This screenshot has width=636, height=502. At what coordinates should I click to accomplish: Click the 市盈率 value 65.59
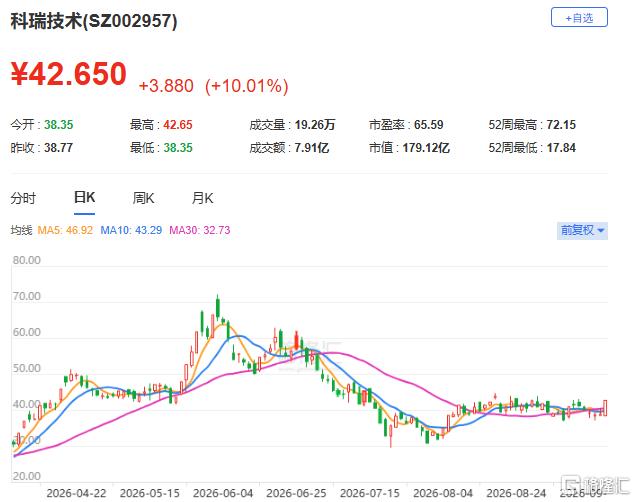tap(428, 124)
